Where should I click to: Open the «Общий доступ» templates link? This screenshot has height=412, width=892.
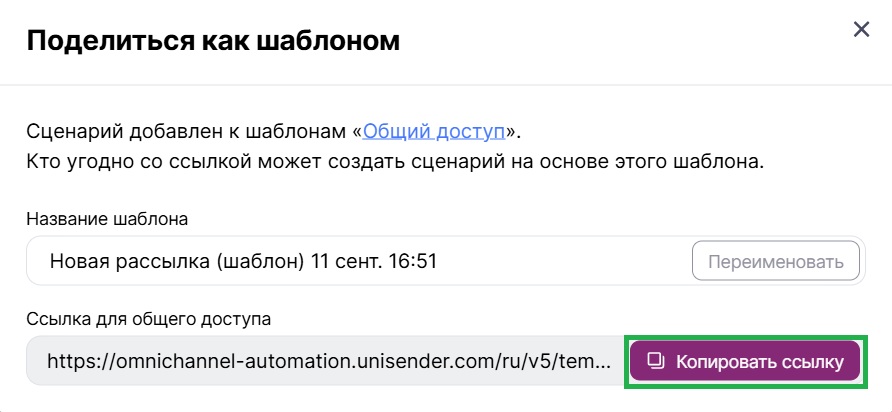coord(438,131)
